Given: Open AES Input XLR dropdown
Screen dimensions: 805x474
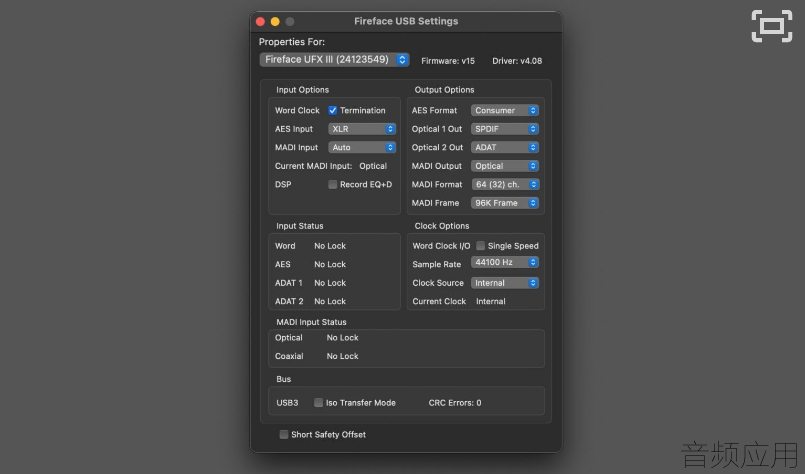Looking at the screenshot, I should point(362,129).
